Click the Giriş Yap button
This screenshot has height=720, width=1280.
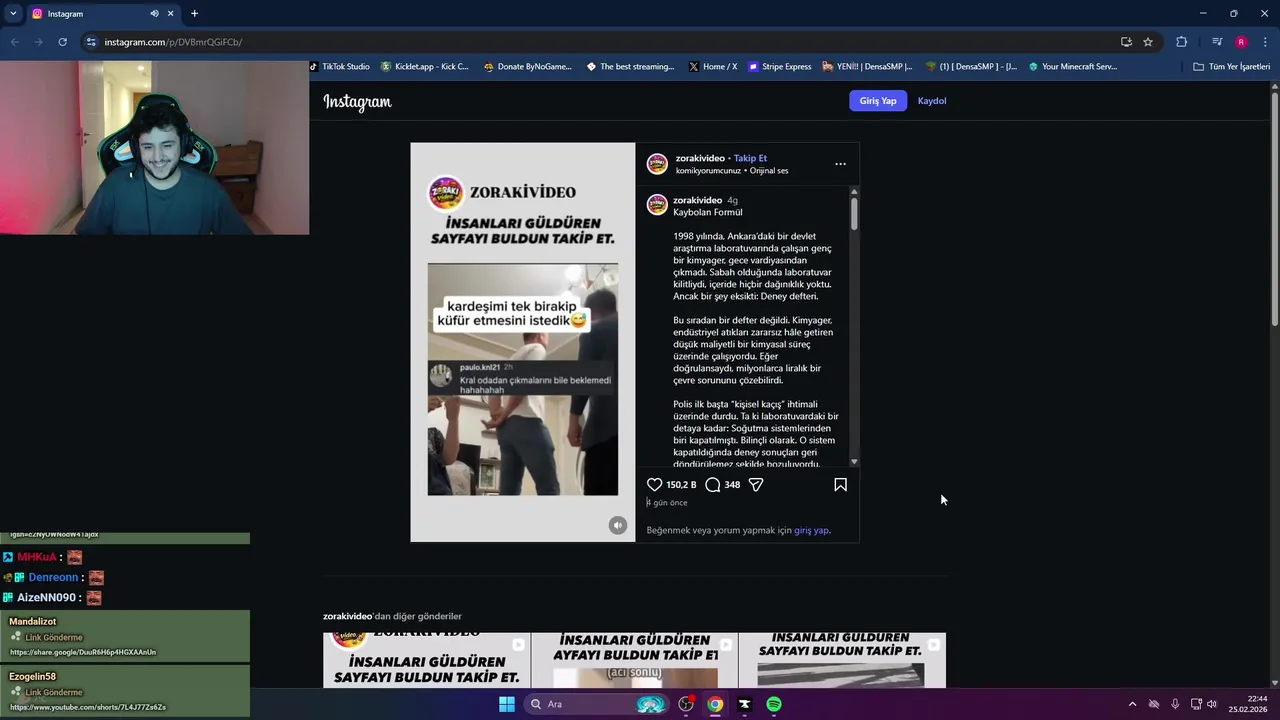(878, 101)
